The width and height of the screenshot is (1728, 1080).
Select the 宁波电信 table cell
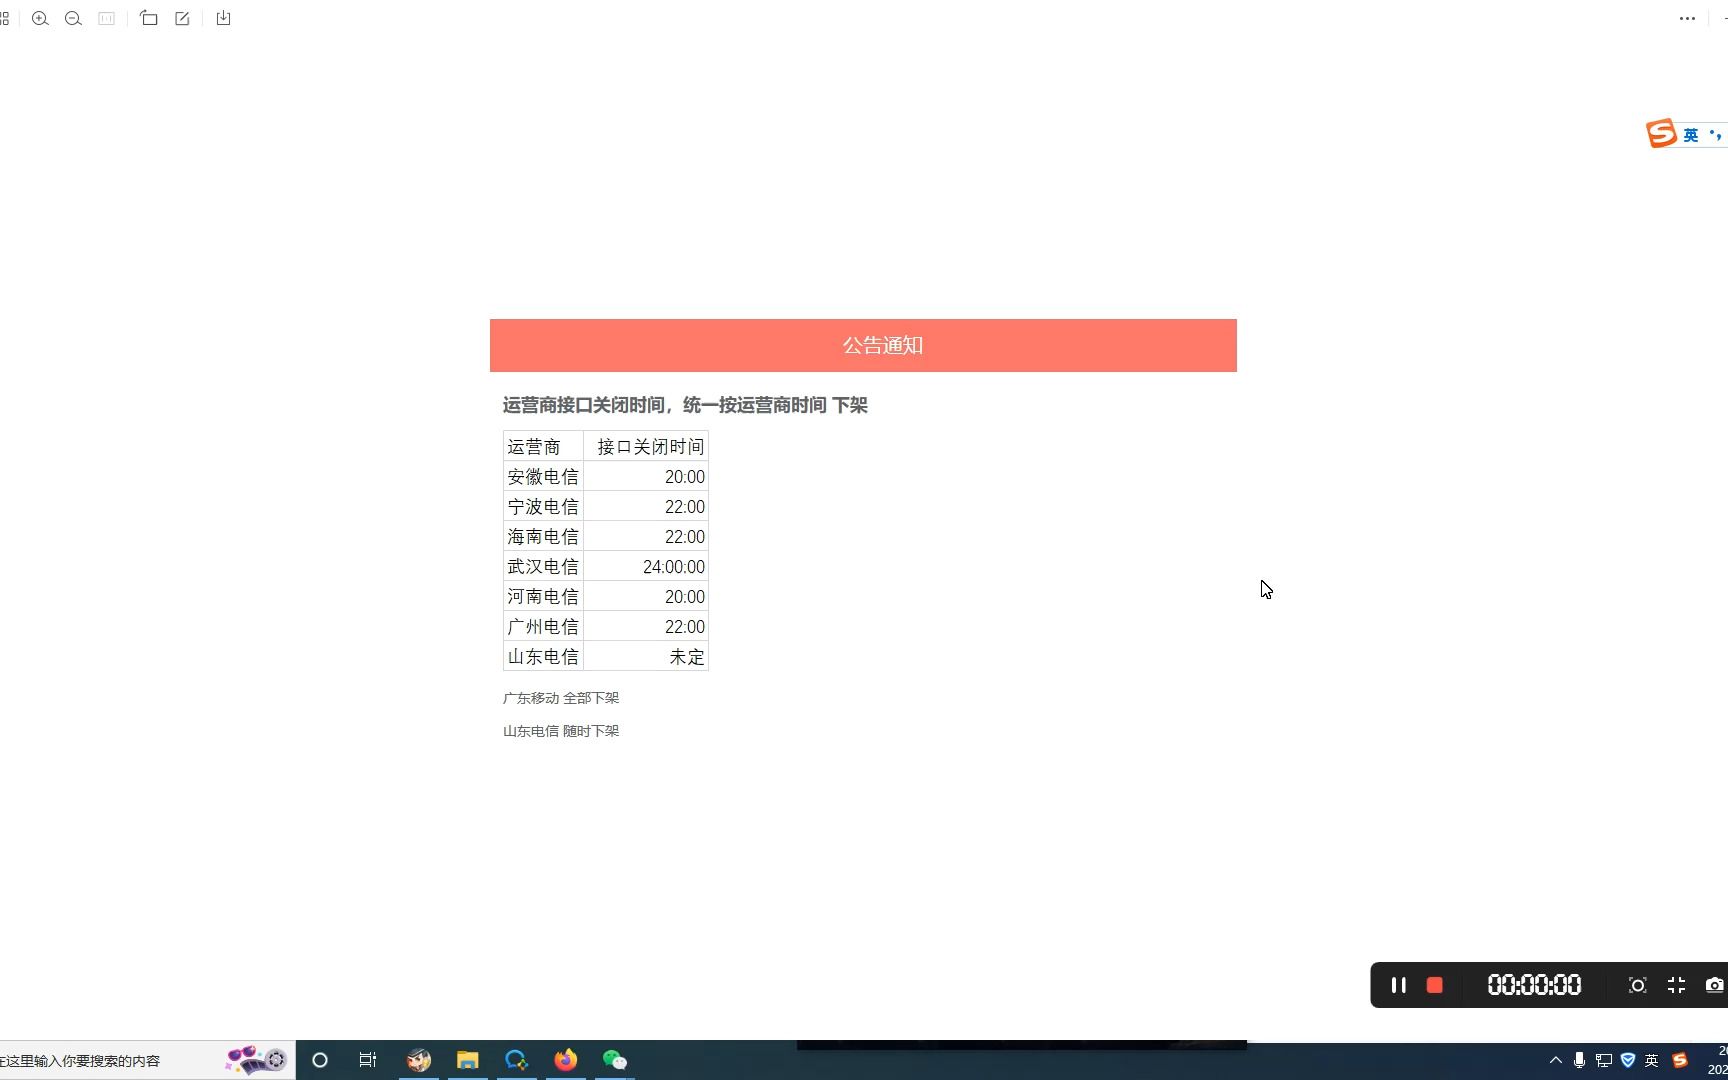[x=543, y=506]
